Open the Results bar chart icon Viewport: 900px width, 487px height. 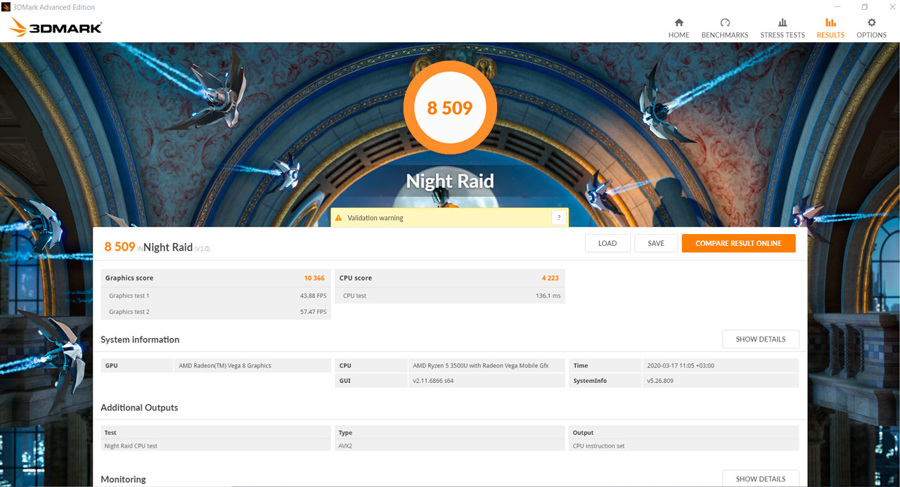coord(831,22)
